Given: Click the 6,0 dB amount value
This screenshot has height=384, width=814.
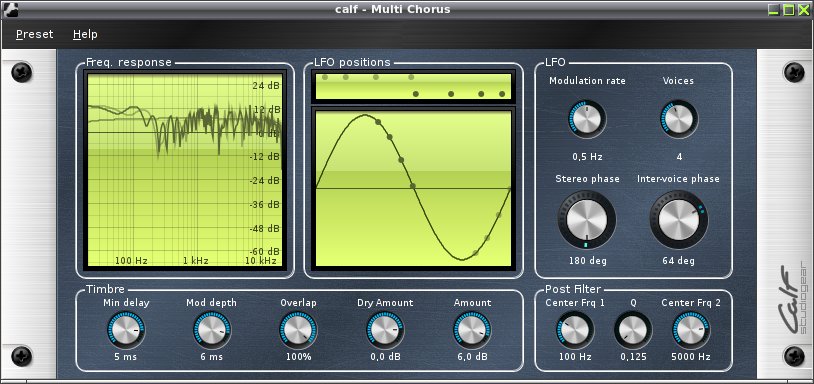Looking at the screenshot, I should (472, 357).
